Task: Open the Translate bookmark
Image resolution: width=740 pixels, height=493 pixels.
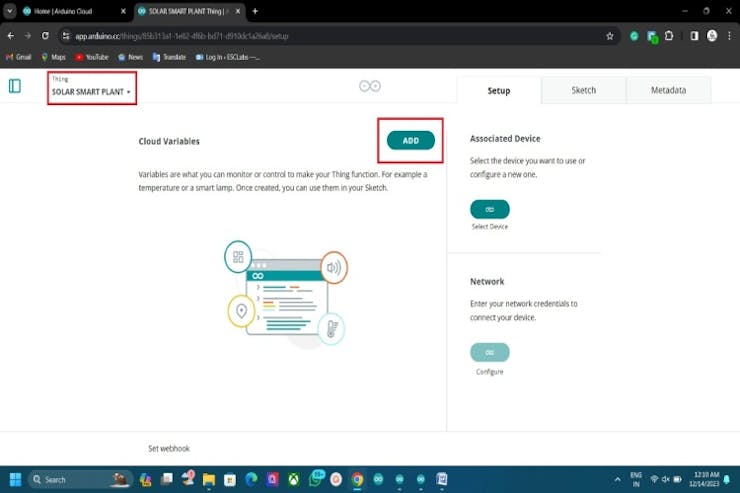Action: tap(169, 57)
